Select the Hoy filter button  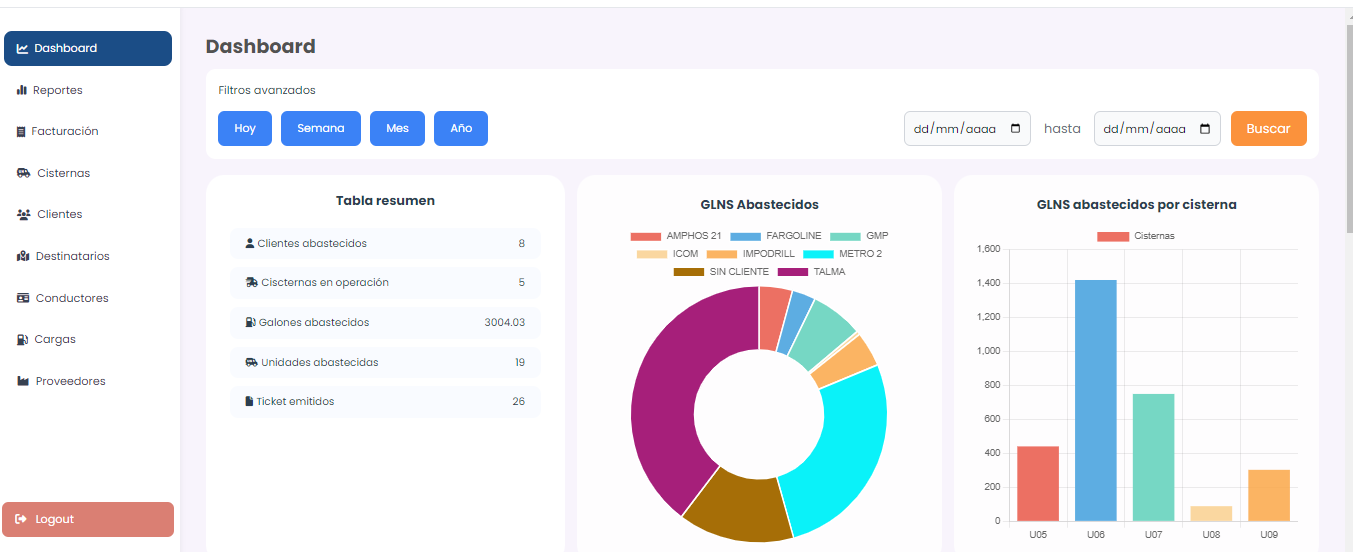(245, 128)
